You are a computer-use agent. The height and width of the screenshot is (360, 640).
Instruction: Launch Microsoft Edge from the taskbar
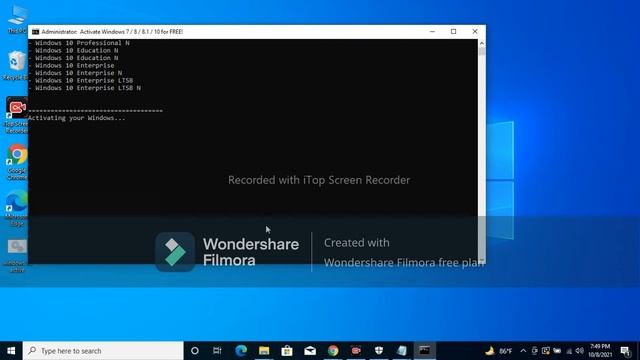[241, 351]
